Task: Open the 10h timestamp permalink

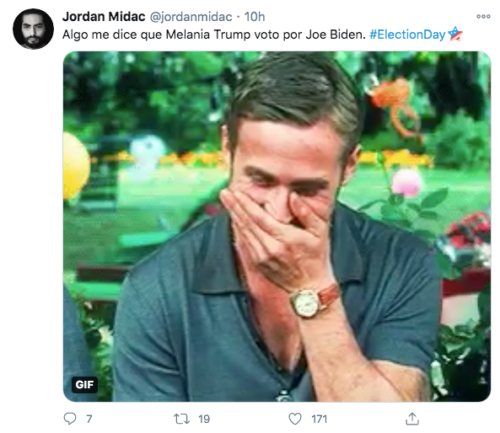Action: (x=254, y=17)
